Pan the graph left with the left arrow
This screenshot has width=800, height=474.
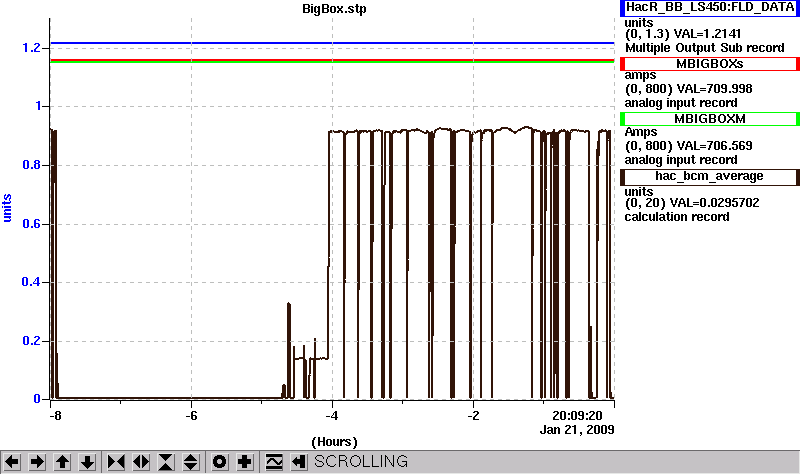pyautogui.click(x=12, y=462)
